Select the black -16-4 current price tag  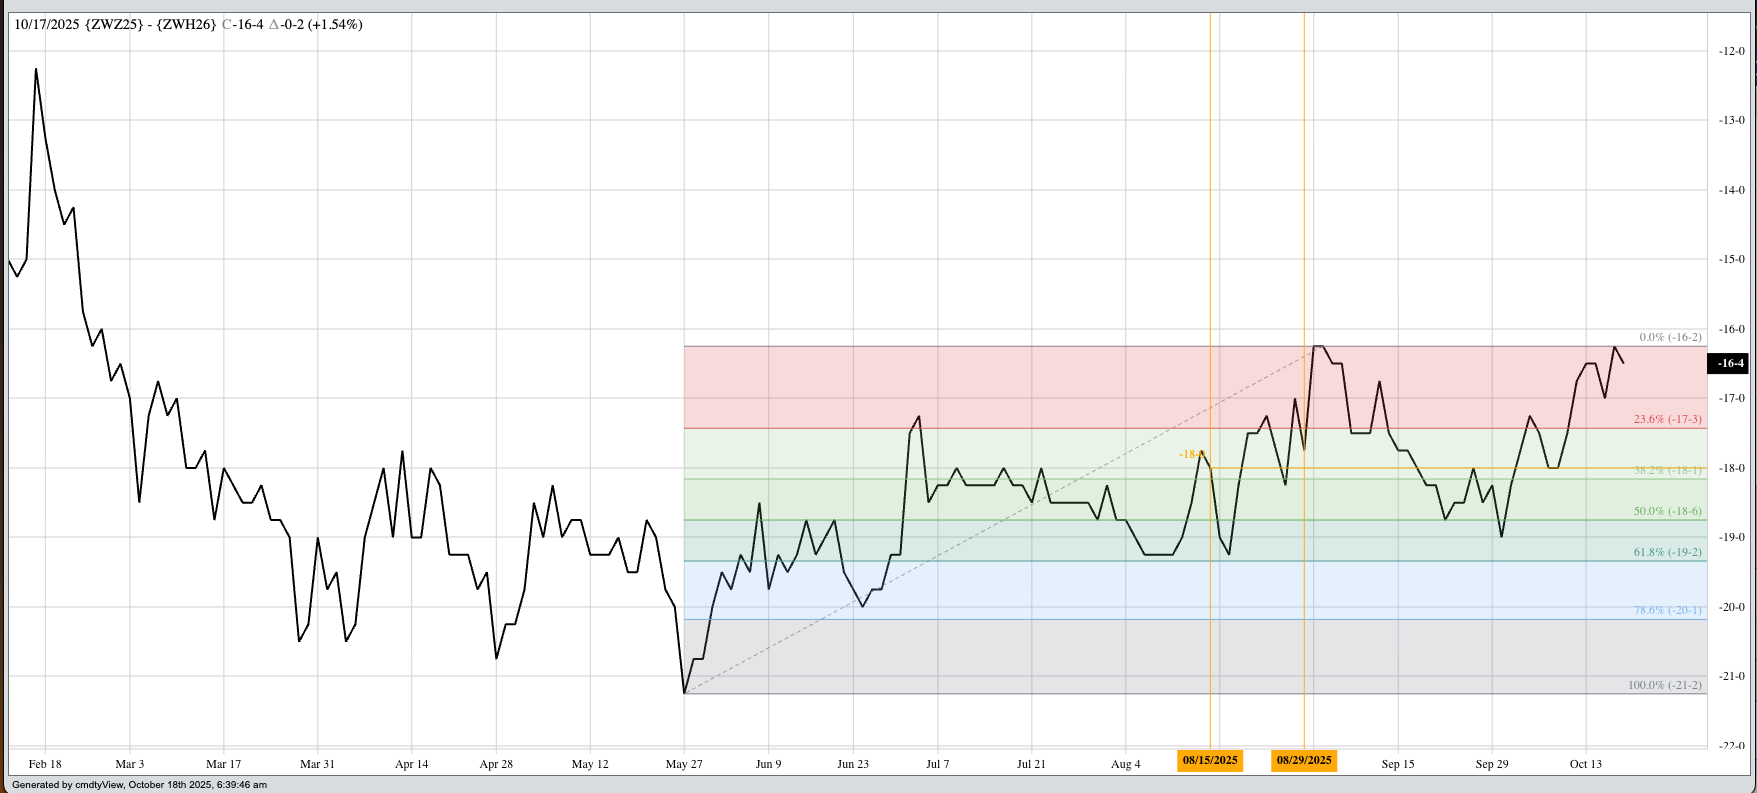pos(1730,364)
